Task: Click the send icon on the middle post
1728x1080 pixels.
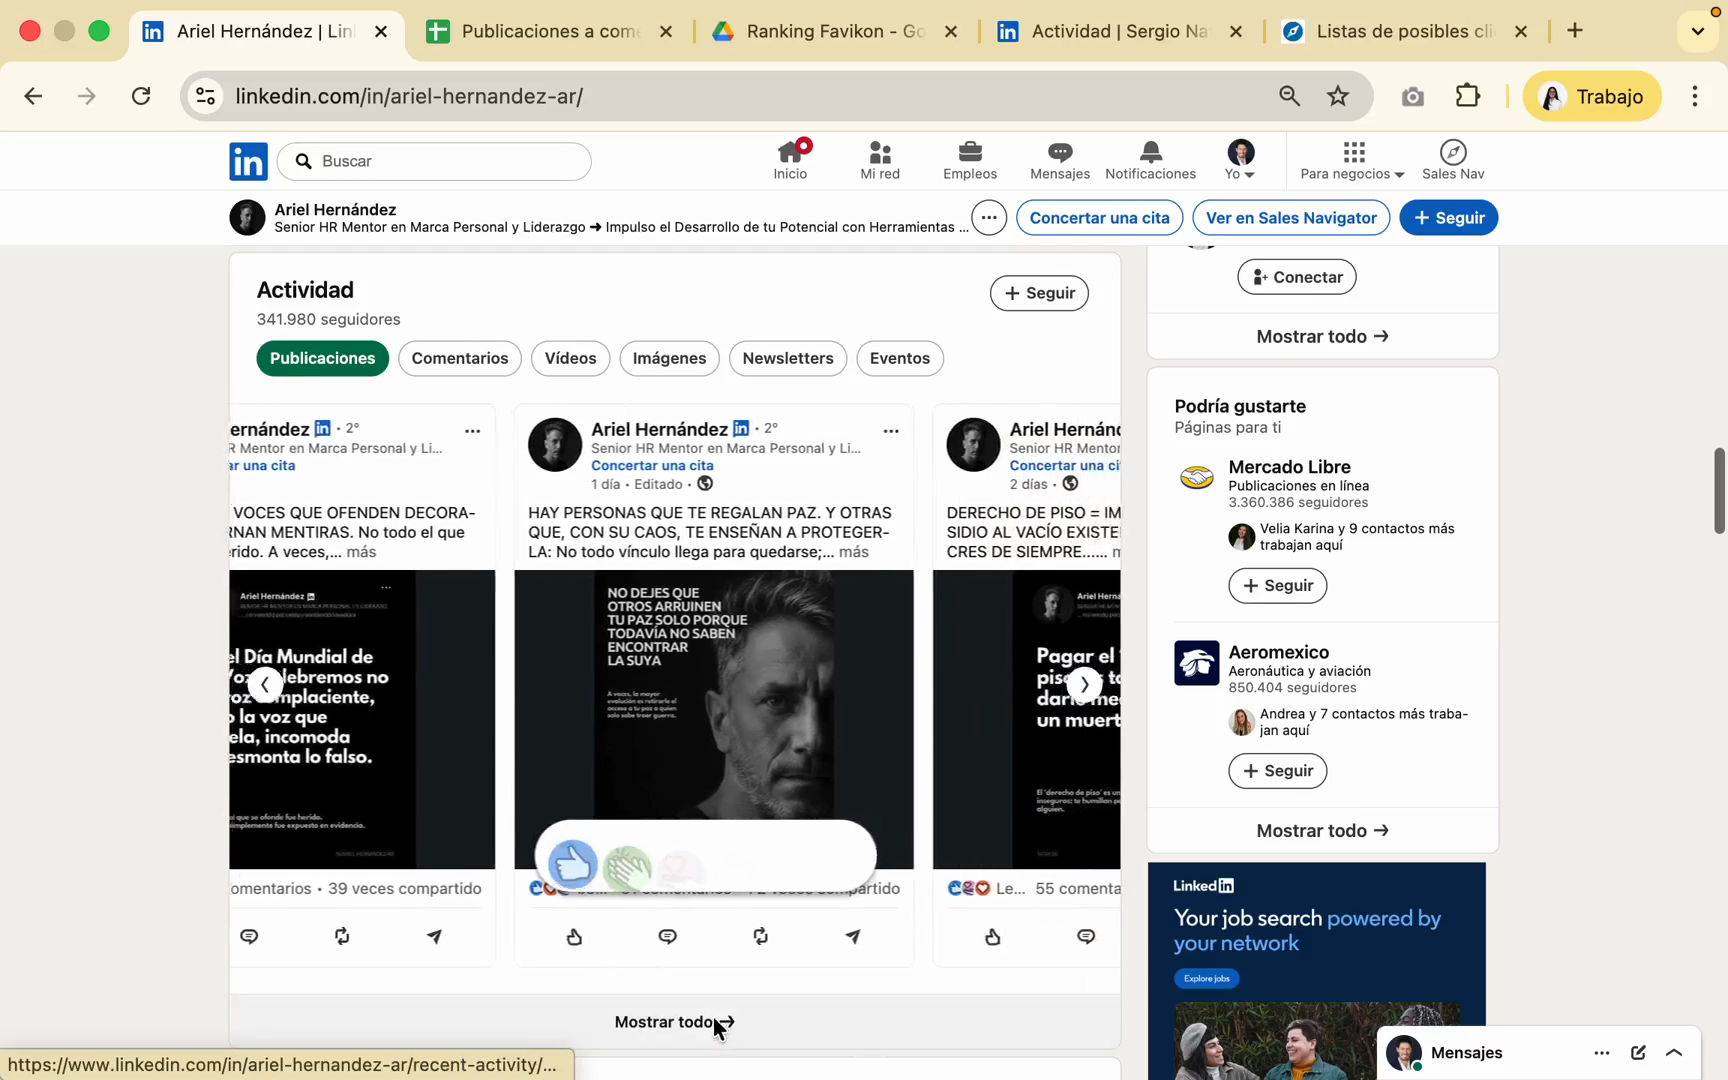Action: pos(853,936)
